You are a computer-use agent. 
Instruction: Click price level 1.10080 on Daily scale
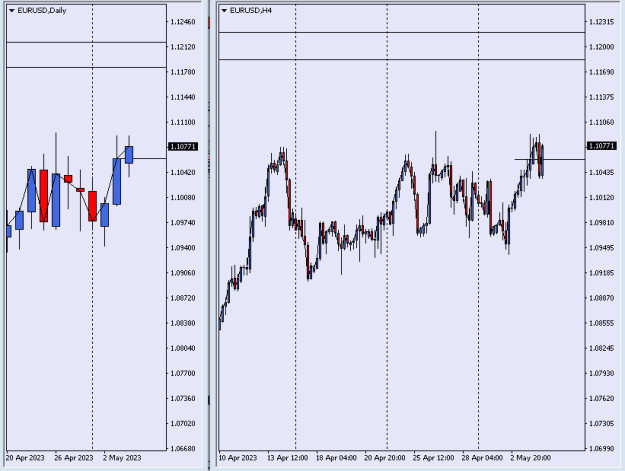pos(183,198)
